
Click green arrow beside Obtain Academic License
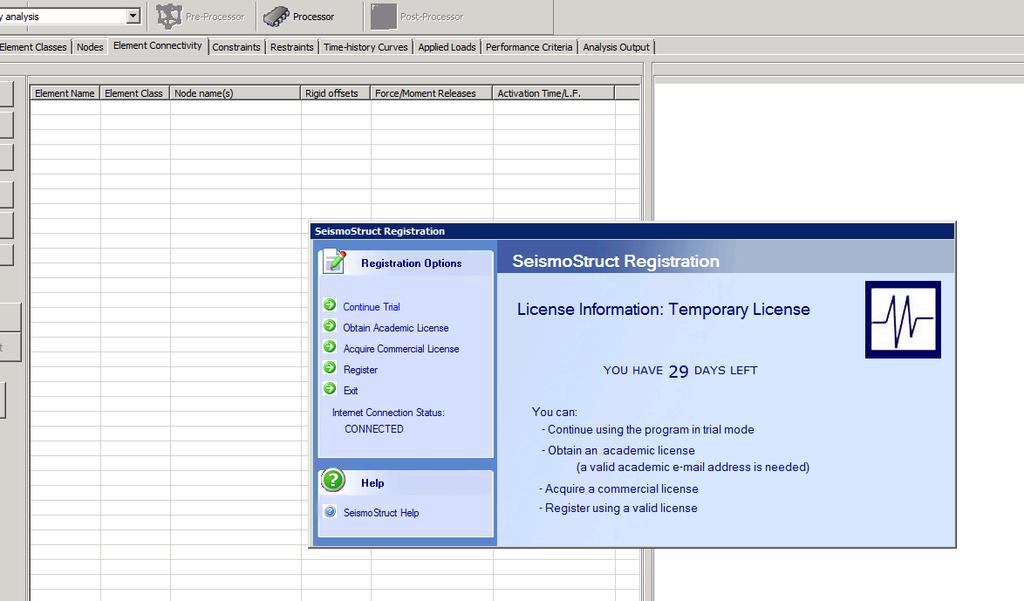(330, 326)
